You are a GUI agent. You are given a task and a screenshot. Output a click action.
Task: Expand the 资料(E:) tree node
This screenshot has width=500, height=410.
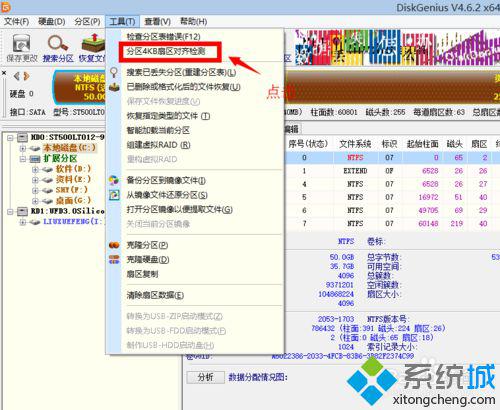35,180
